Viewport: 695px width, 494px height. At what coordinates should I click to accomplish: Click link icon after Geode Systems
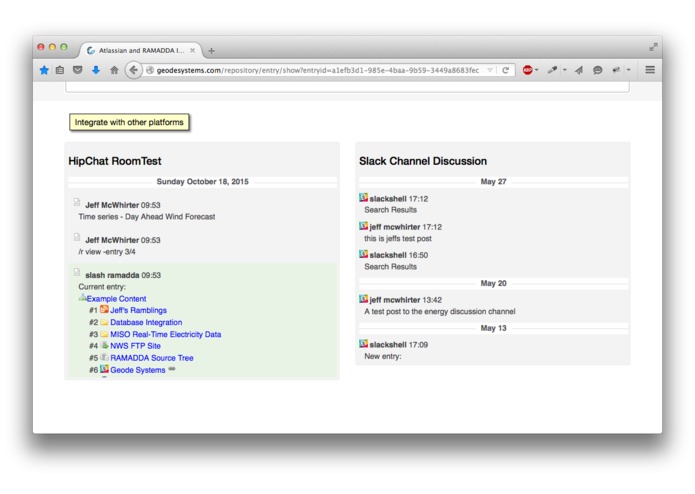click(172, 369)
